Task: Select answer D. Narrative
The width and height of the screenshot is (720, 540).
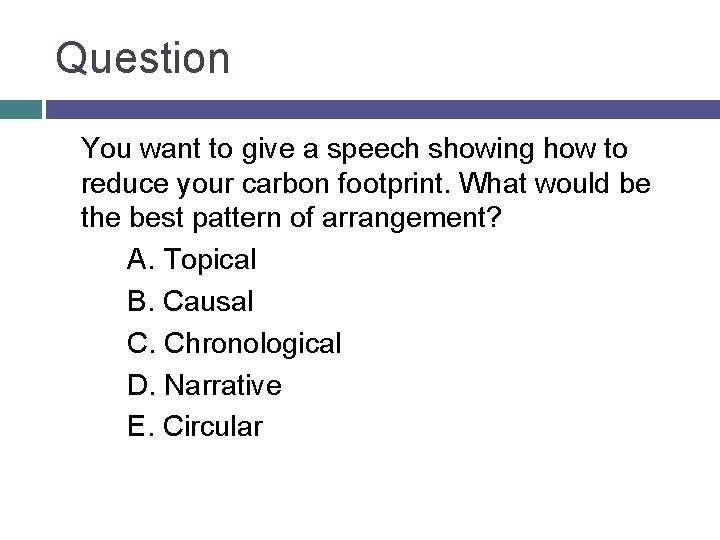Action: click(x=204, y=385)
